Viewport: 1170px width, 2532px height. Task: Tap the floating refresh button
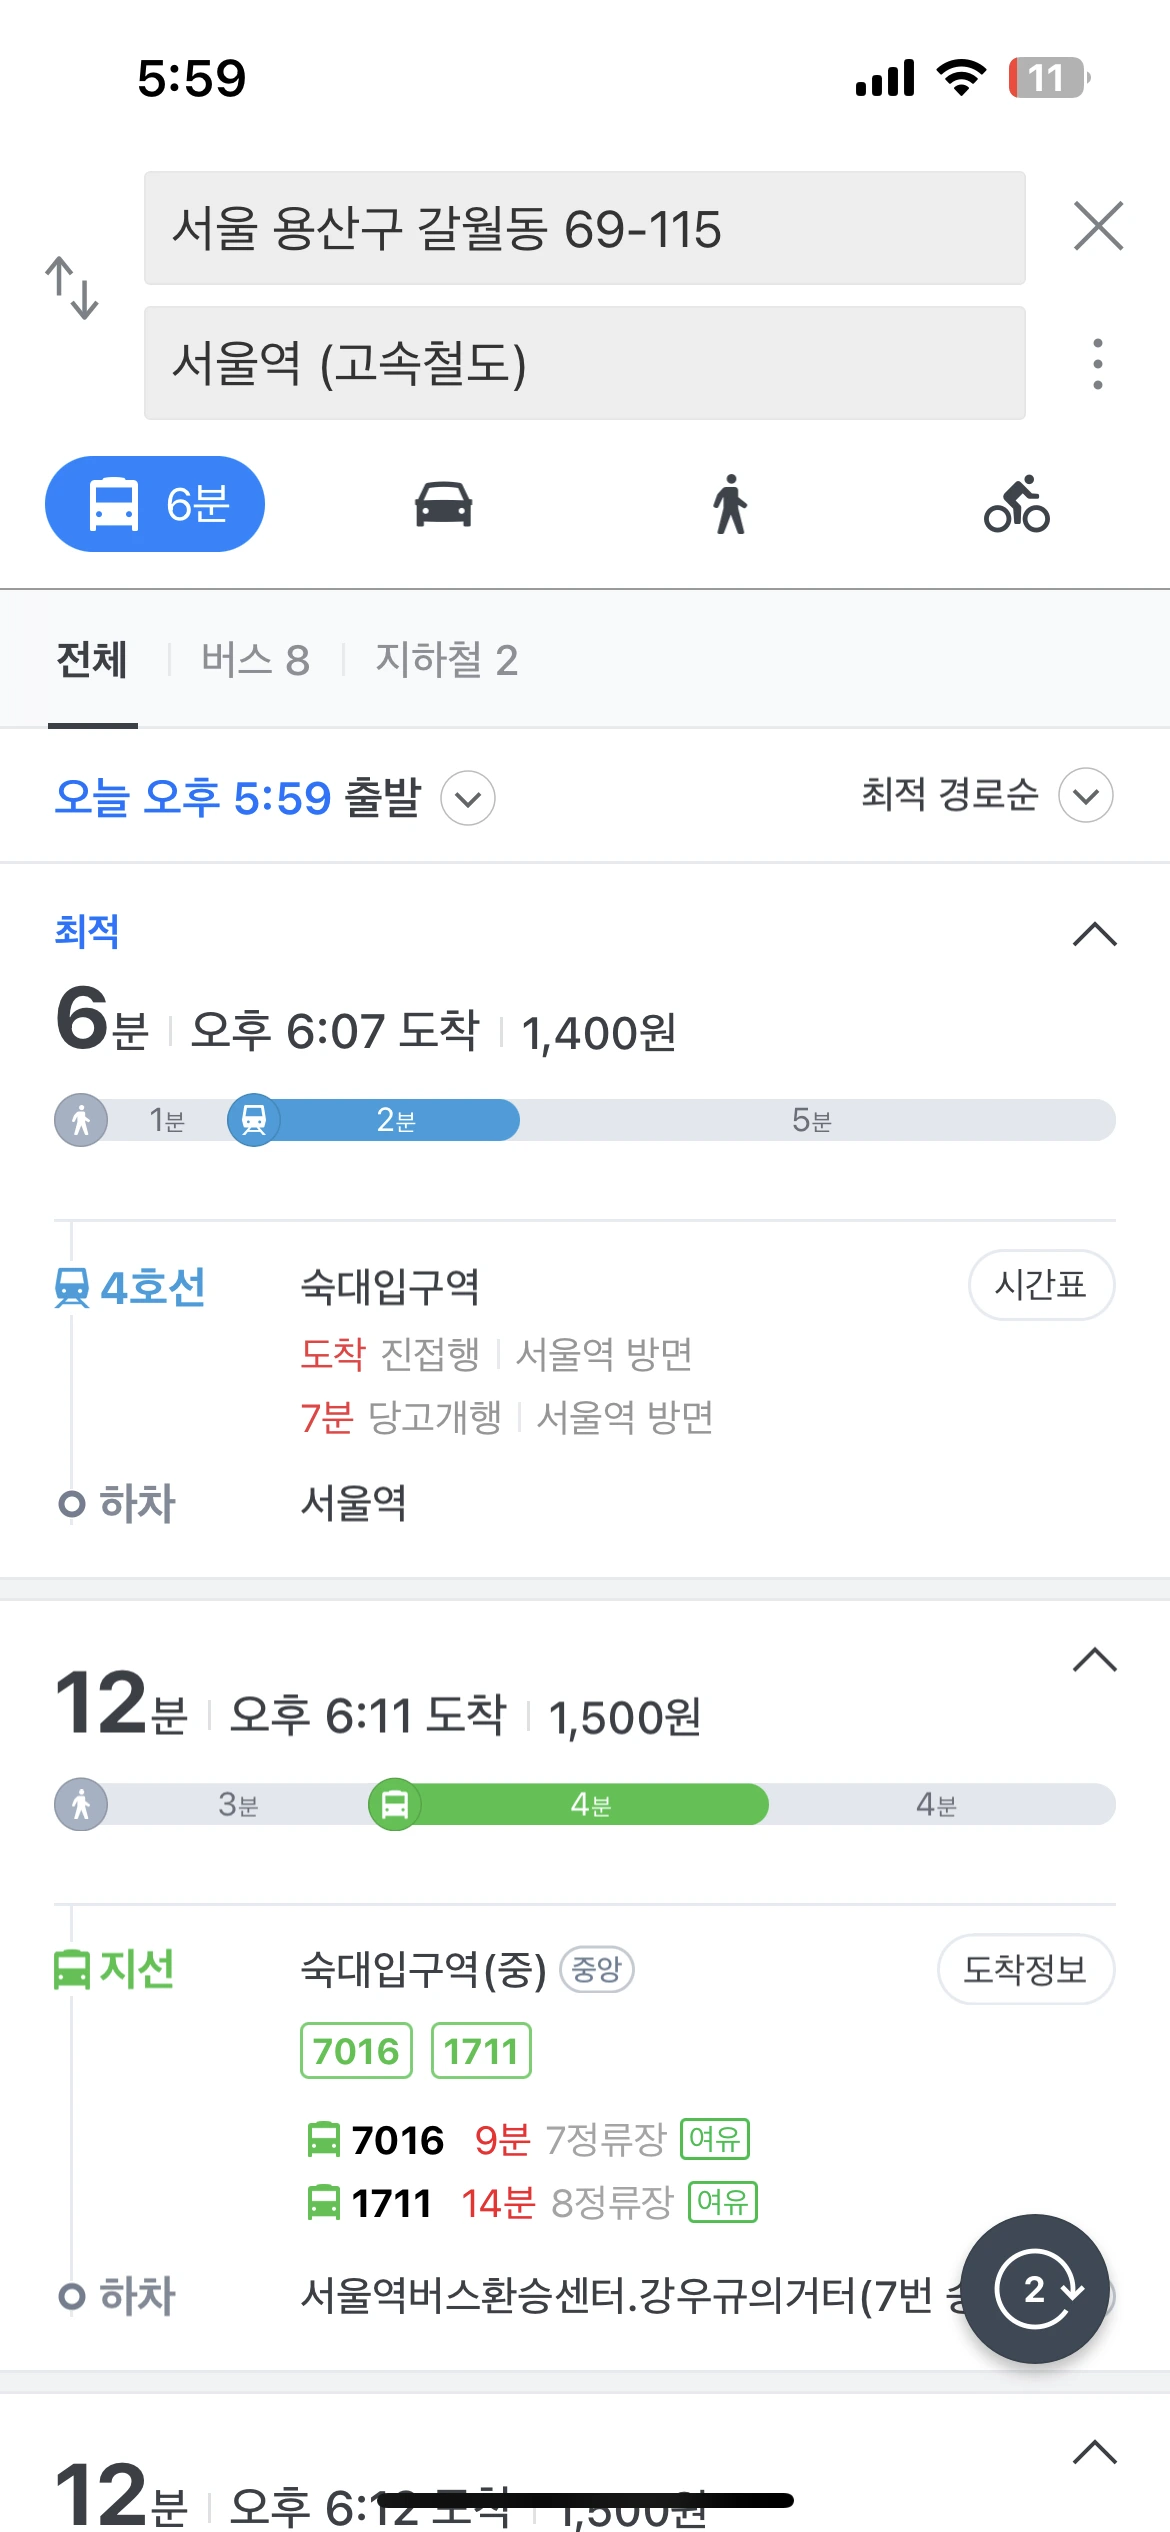pyautogui.click(x=1035, y=2289)
